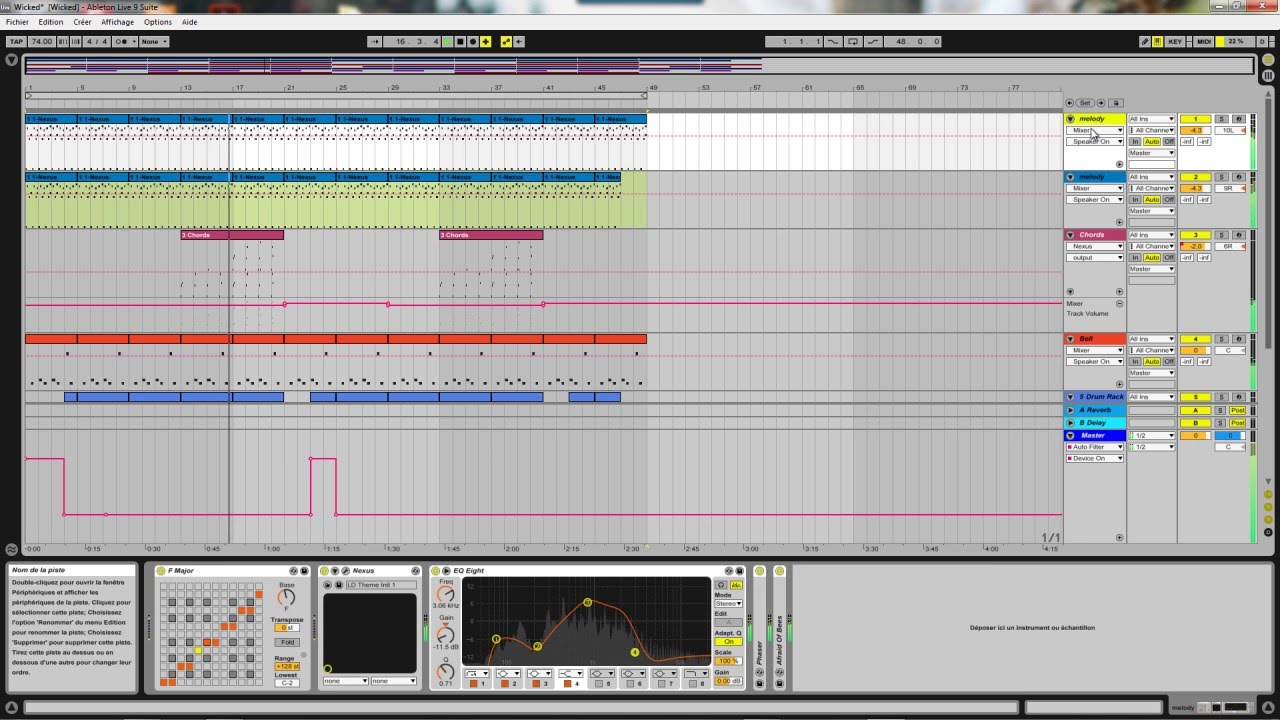The width and height of the screenshot is (1280, 720).
Task: Toggle the EQ Eight device activator
Action: tap(436, 571)
